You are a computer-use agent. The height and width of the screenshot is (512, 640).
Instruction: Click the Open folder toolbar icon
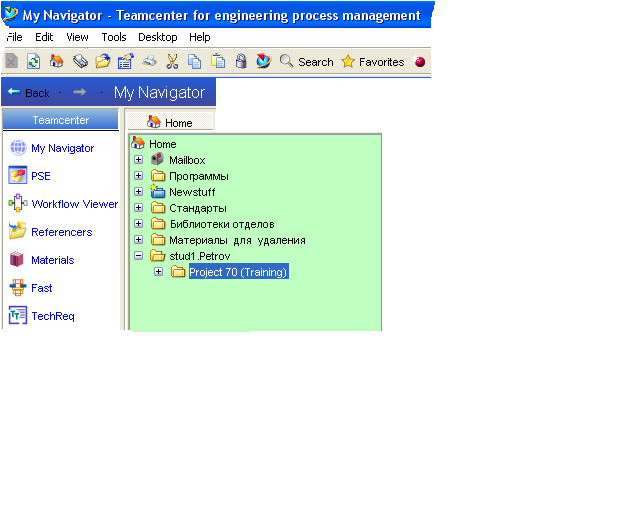[103, 62]
